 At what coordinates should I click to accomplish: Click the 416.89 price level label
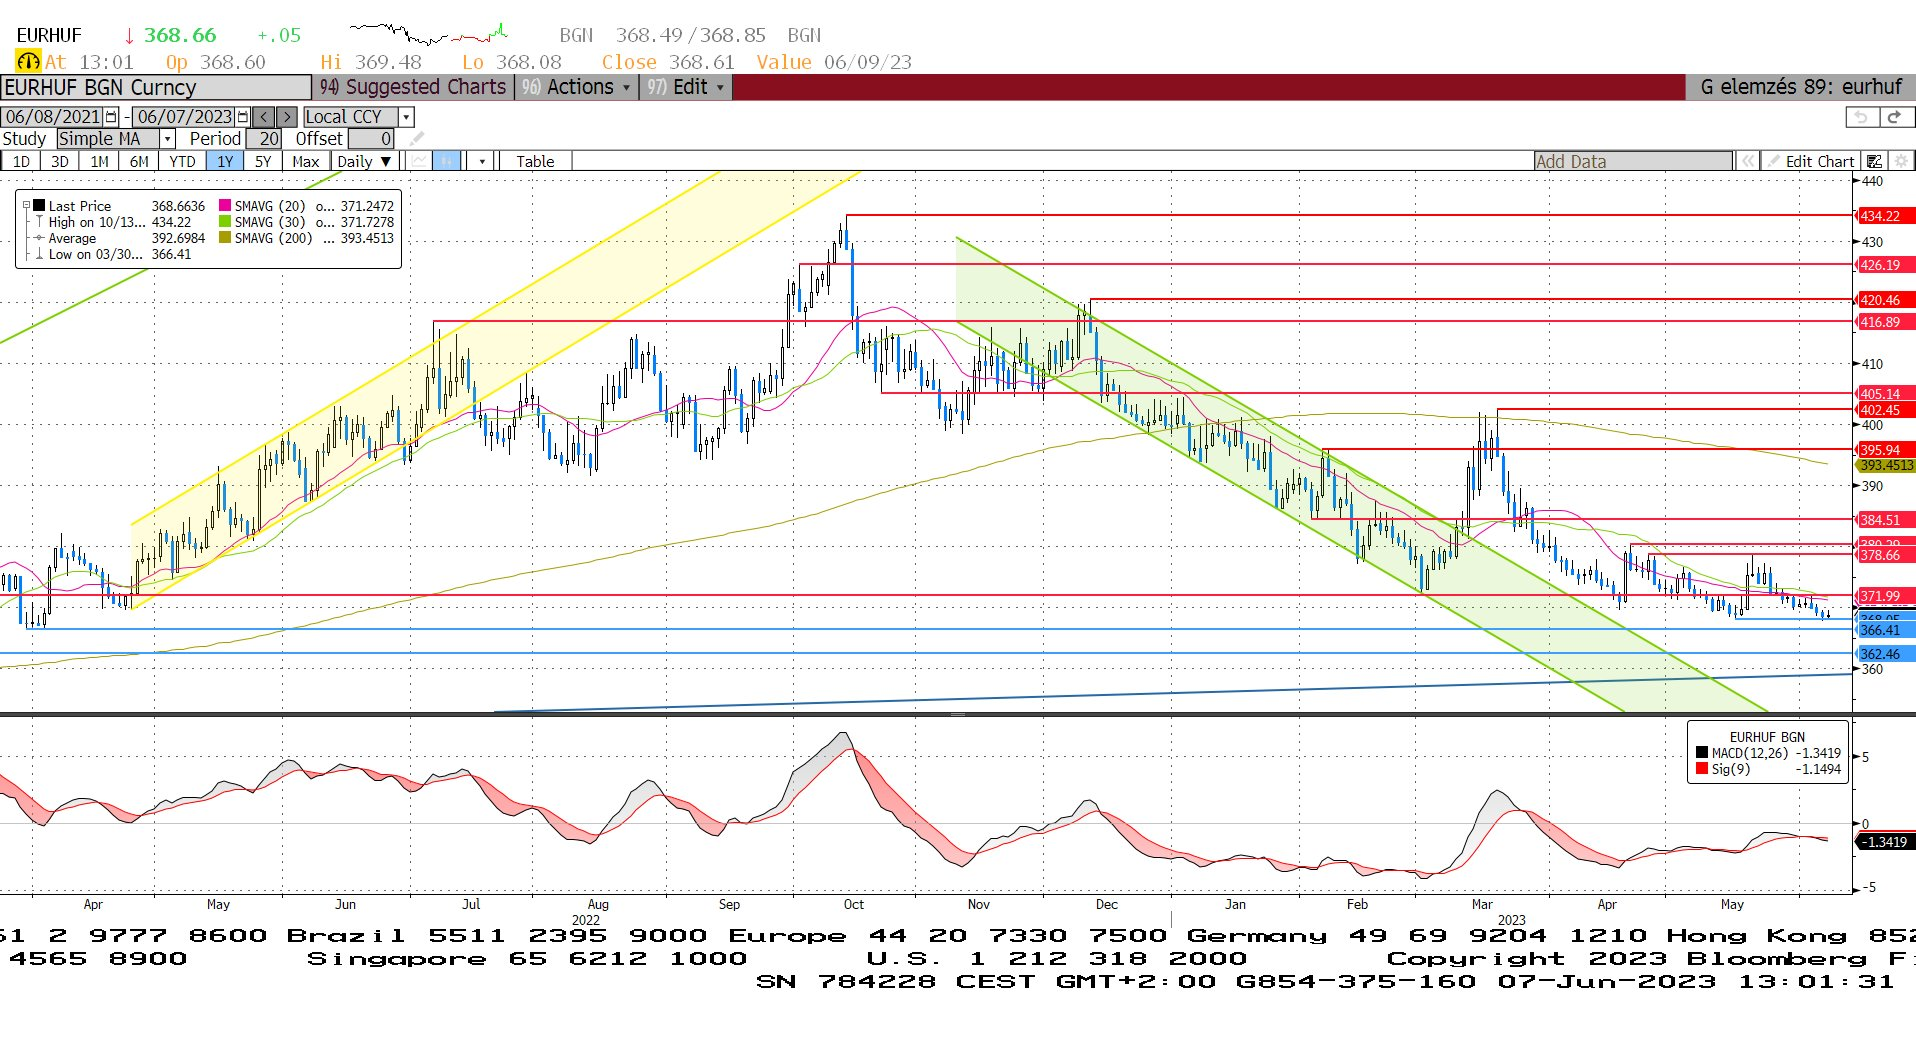tap(1885, 322)
